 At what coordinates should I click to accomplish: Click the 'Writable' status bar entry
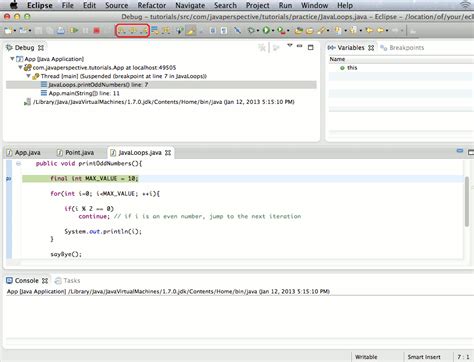click(x=366, y=357)
